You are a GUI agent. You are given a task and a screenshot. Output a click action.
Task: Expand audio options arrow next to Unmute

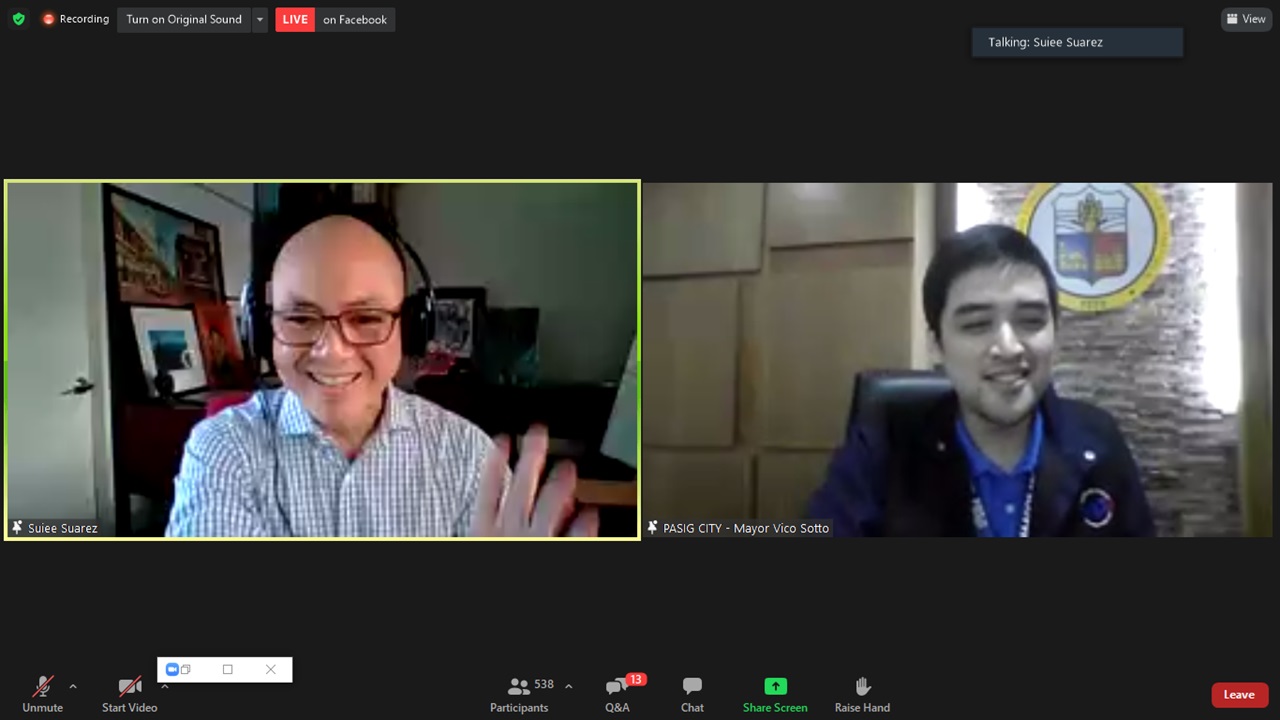pyautogui.click(x=72, y=686)
